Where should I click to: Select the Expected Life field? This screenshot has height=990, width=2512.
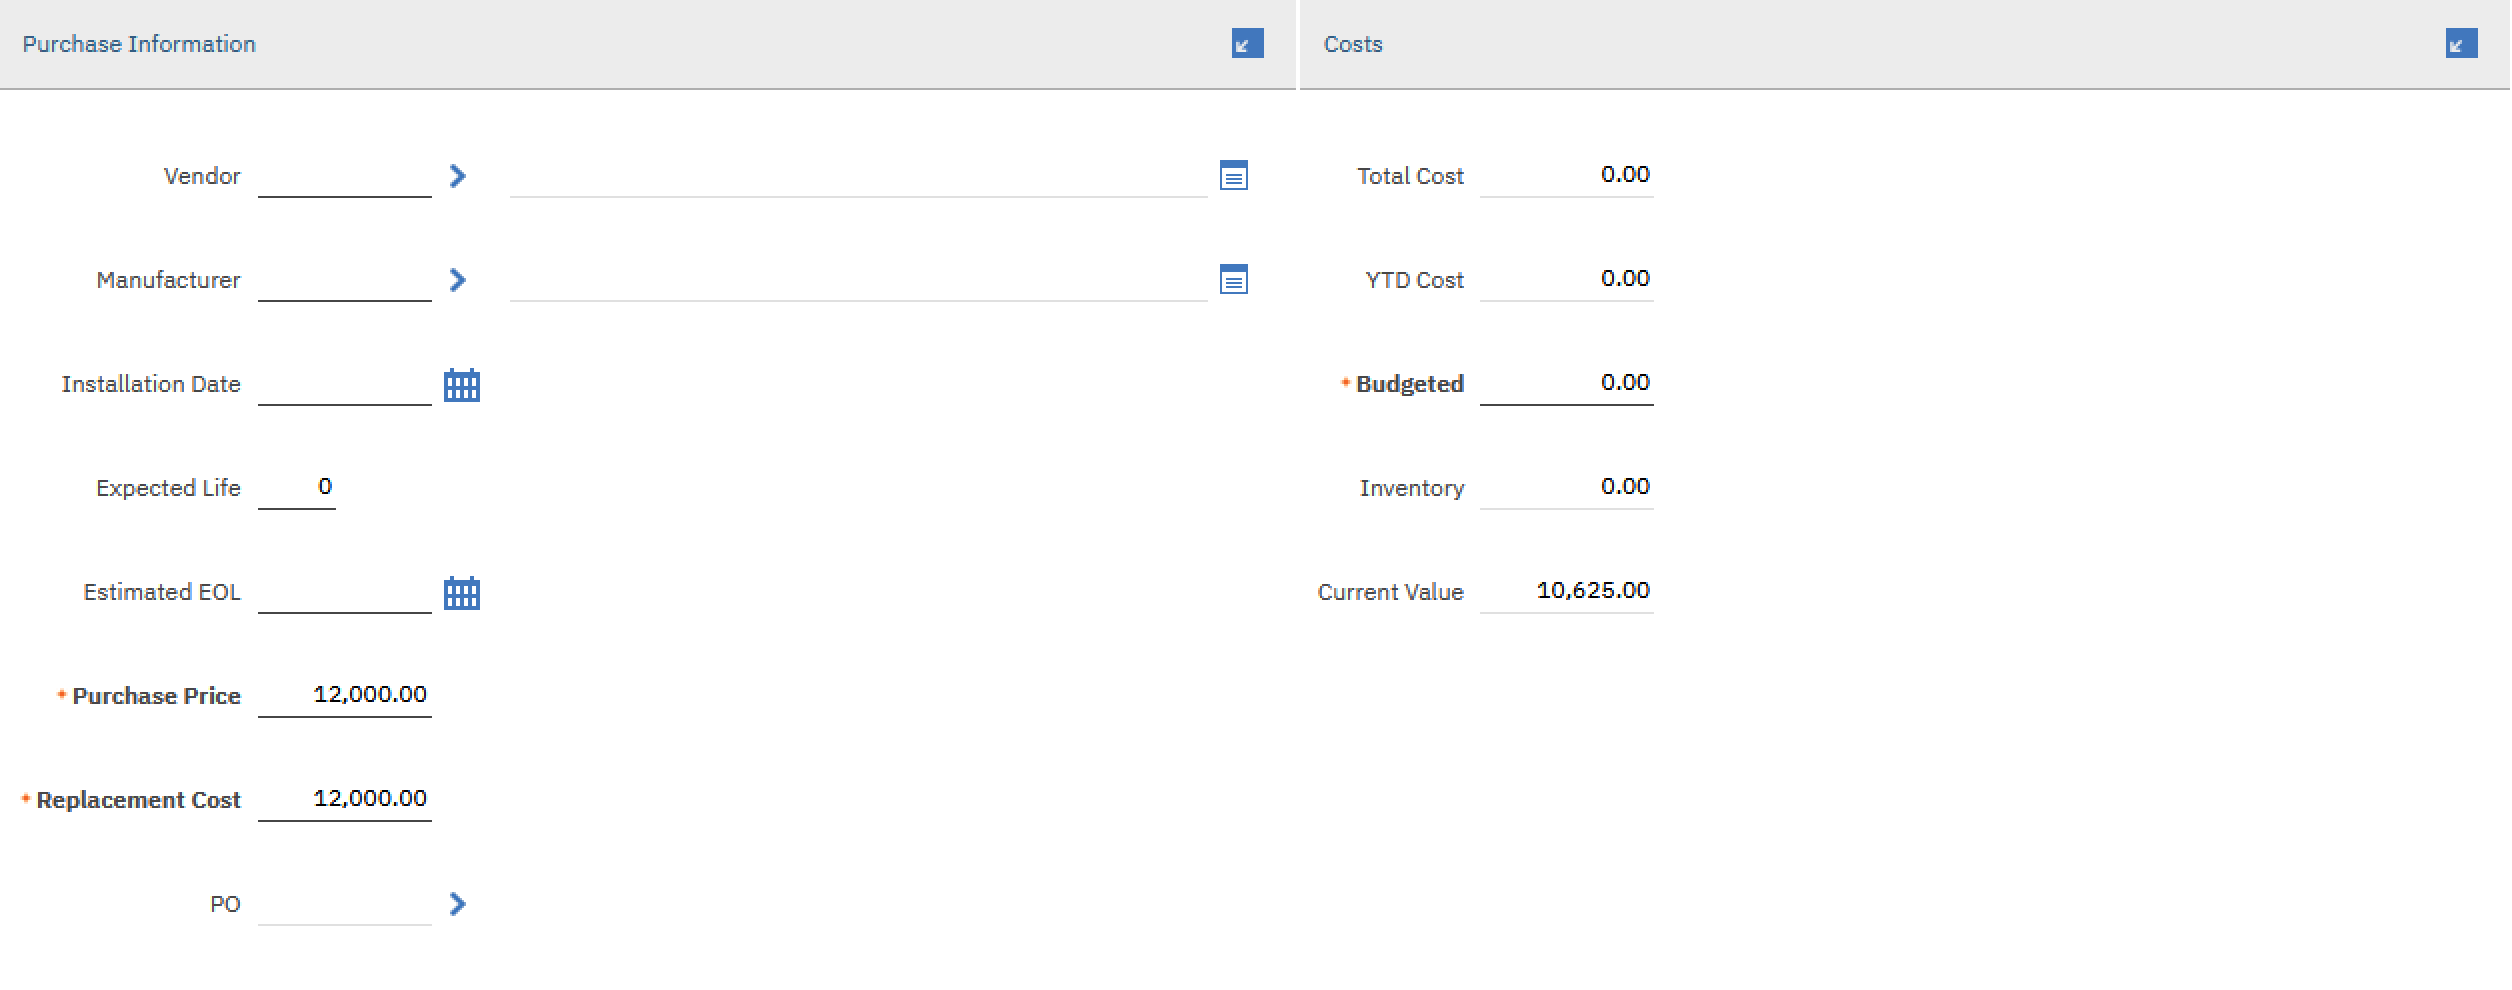297,487
